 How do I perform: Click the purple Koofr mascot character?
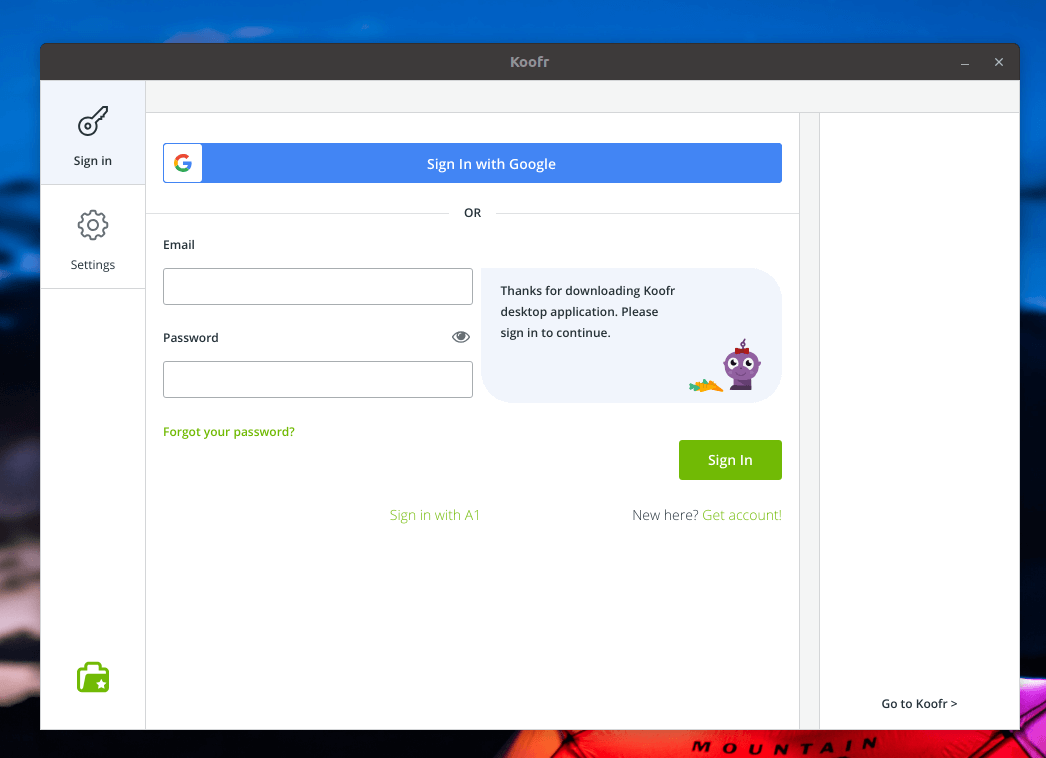click(x=741, y=365)
